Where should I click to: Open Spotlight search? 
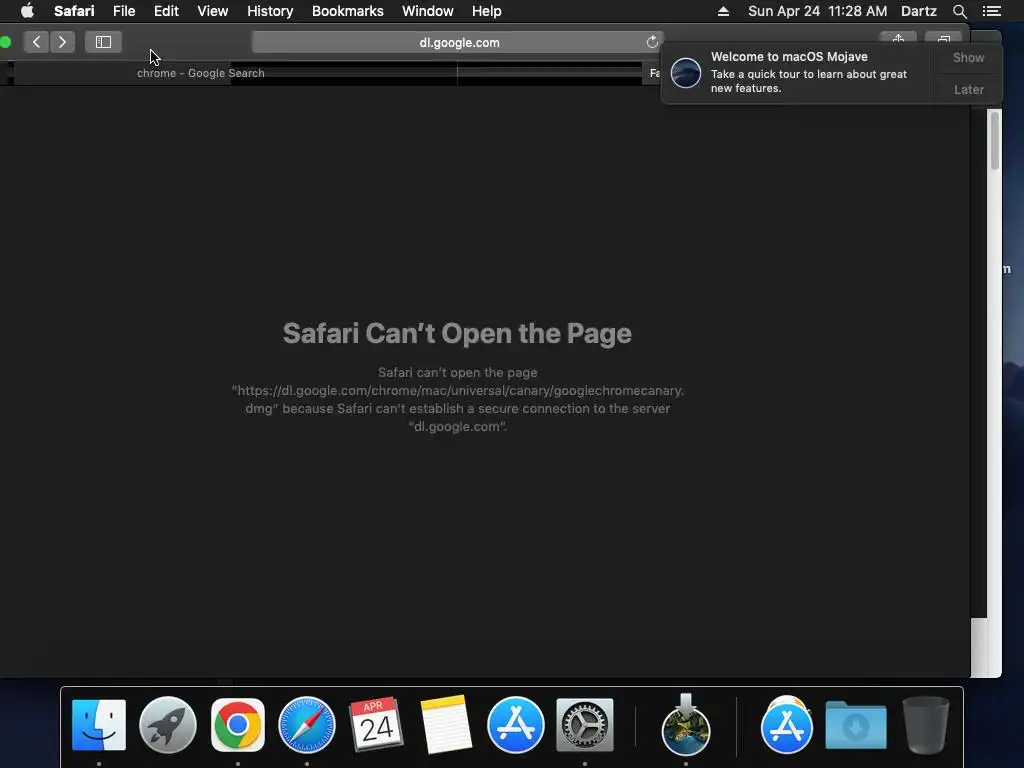[x=959, y=11]
